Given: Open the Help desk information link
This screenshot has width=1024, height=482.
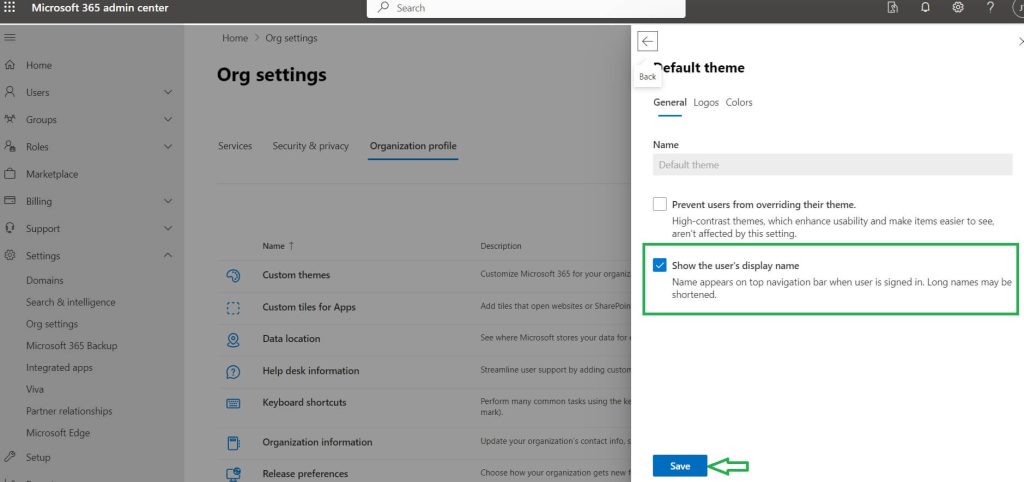Looking at the screenshot, I should click(310, 371).
